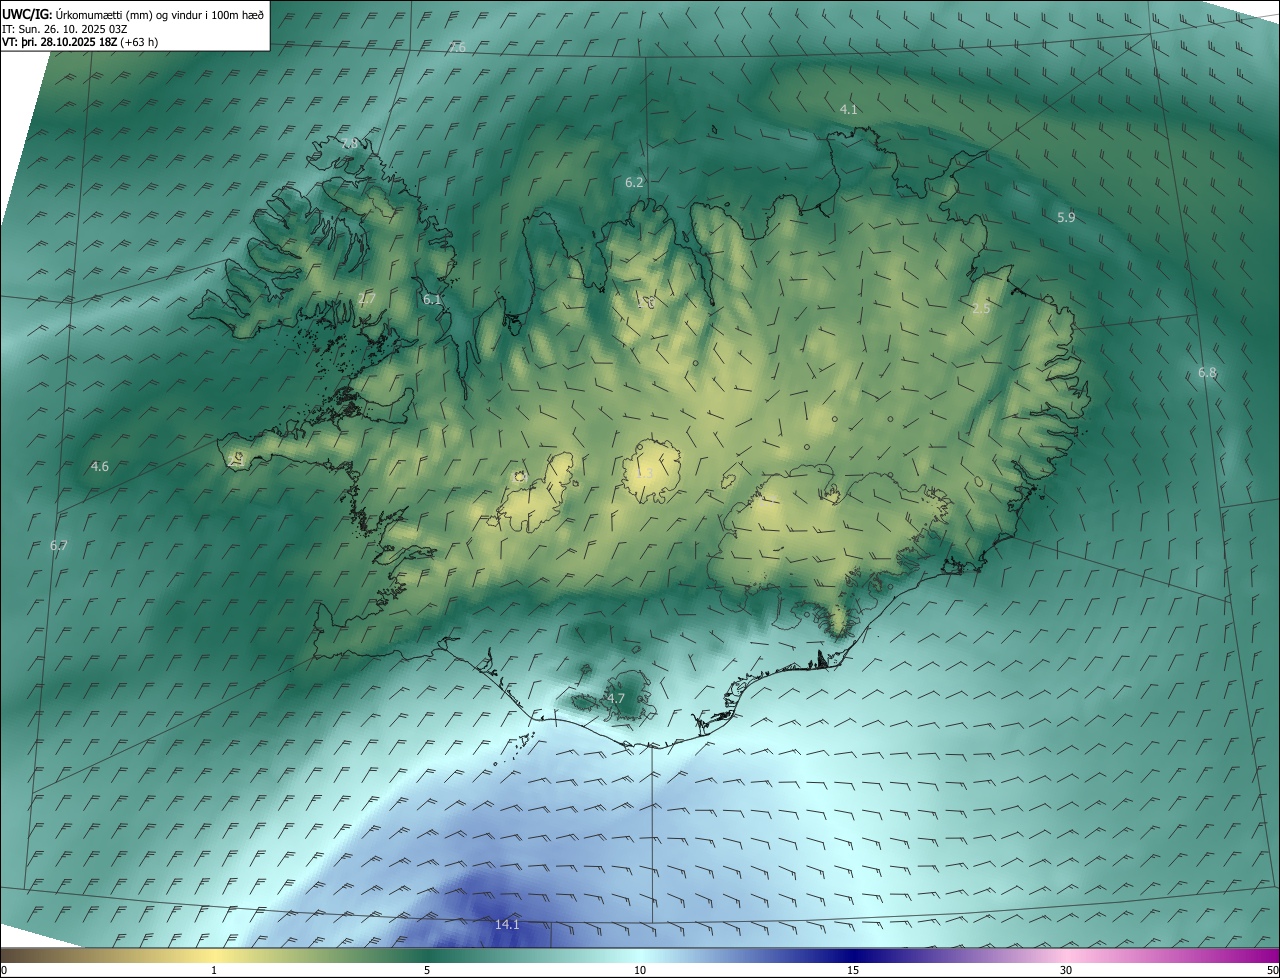Click the IT initialization time line

[64, 29]
